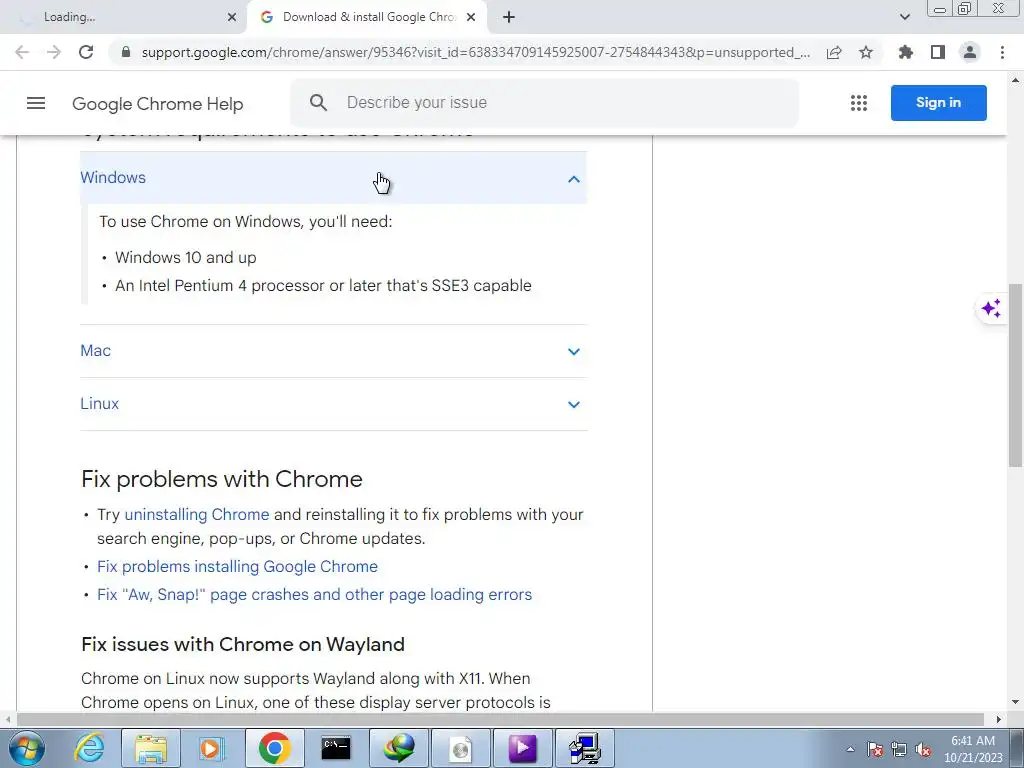
Task: Click the browser Back arrow
Action: (x=22, y=52)
